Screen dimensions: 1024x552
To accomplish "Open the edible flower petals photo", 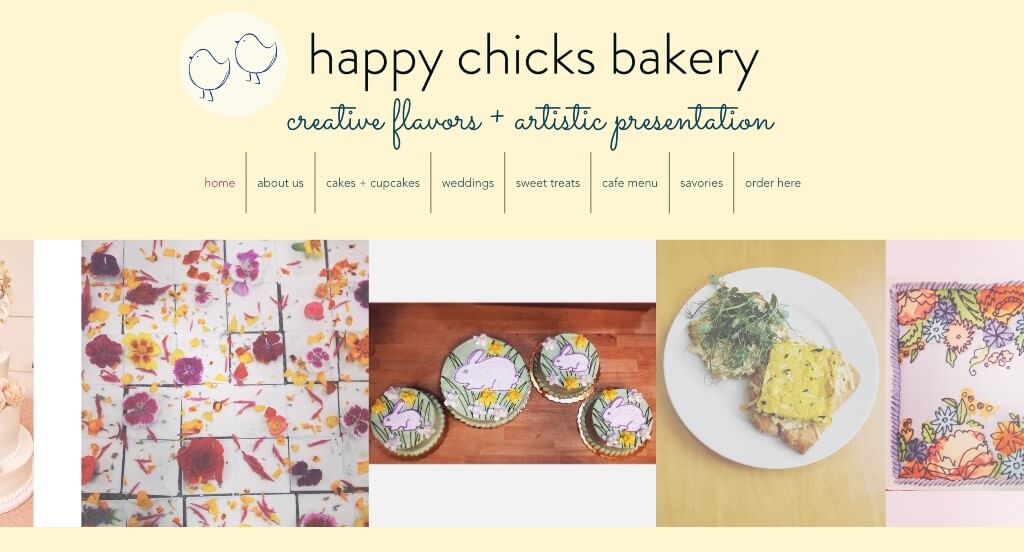I will 225,383.
